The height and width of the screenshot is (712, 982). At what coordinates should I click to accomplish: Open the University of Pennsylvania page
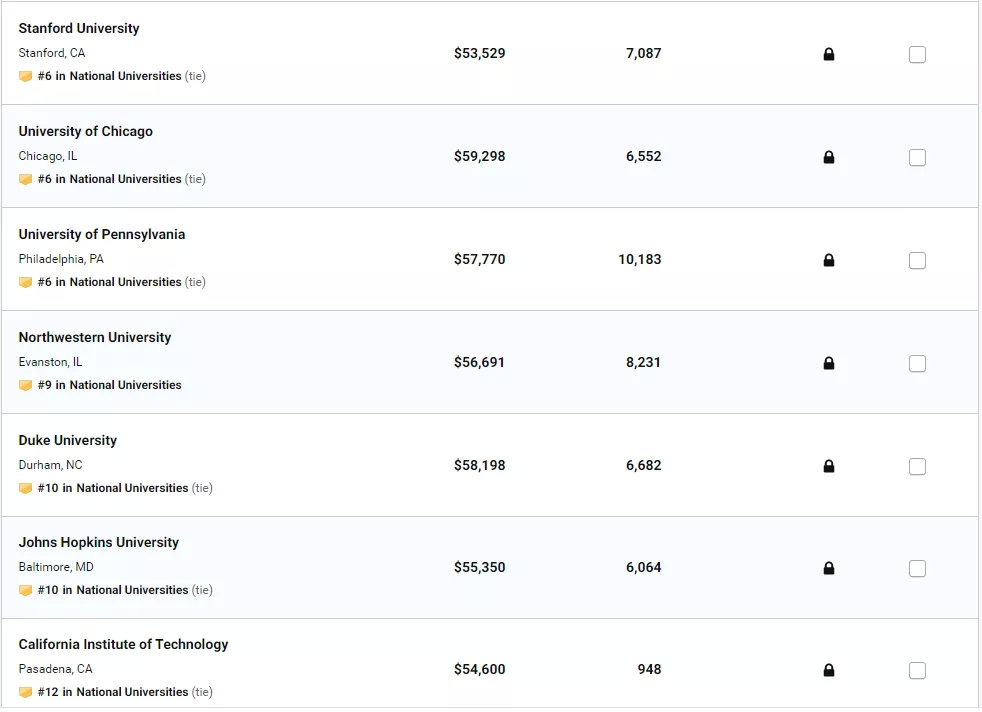pyautogui.click(x=101, y=234)
